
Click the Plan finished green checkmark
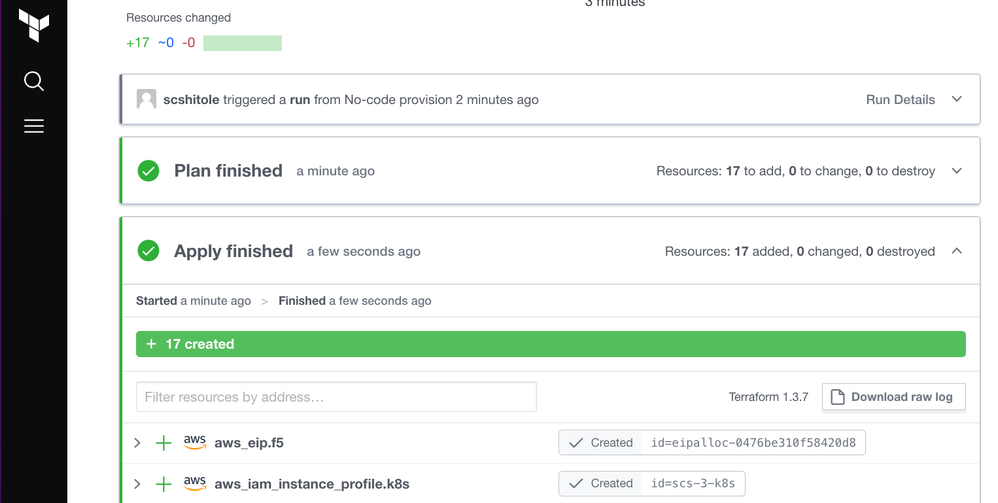pyautogui.click(x=148, y=171)
